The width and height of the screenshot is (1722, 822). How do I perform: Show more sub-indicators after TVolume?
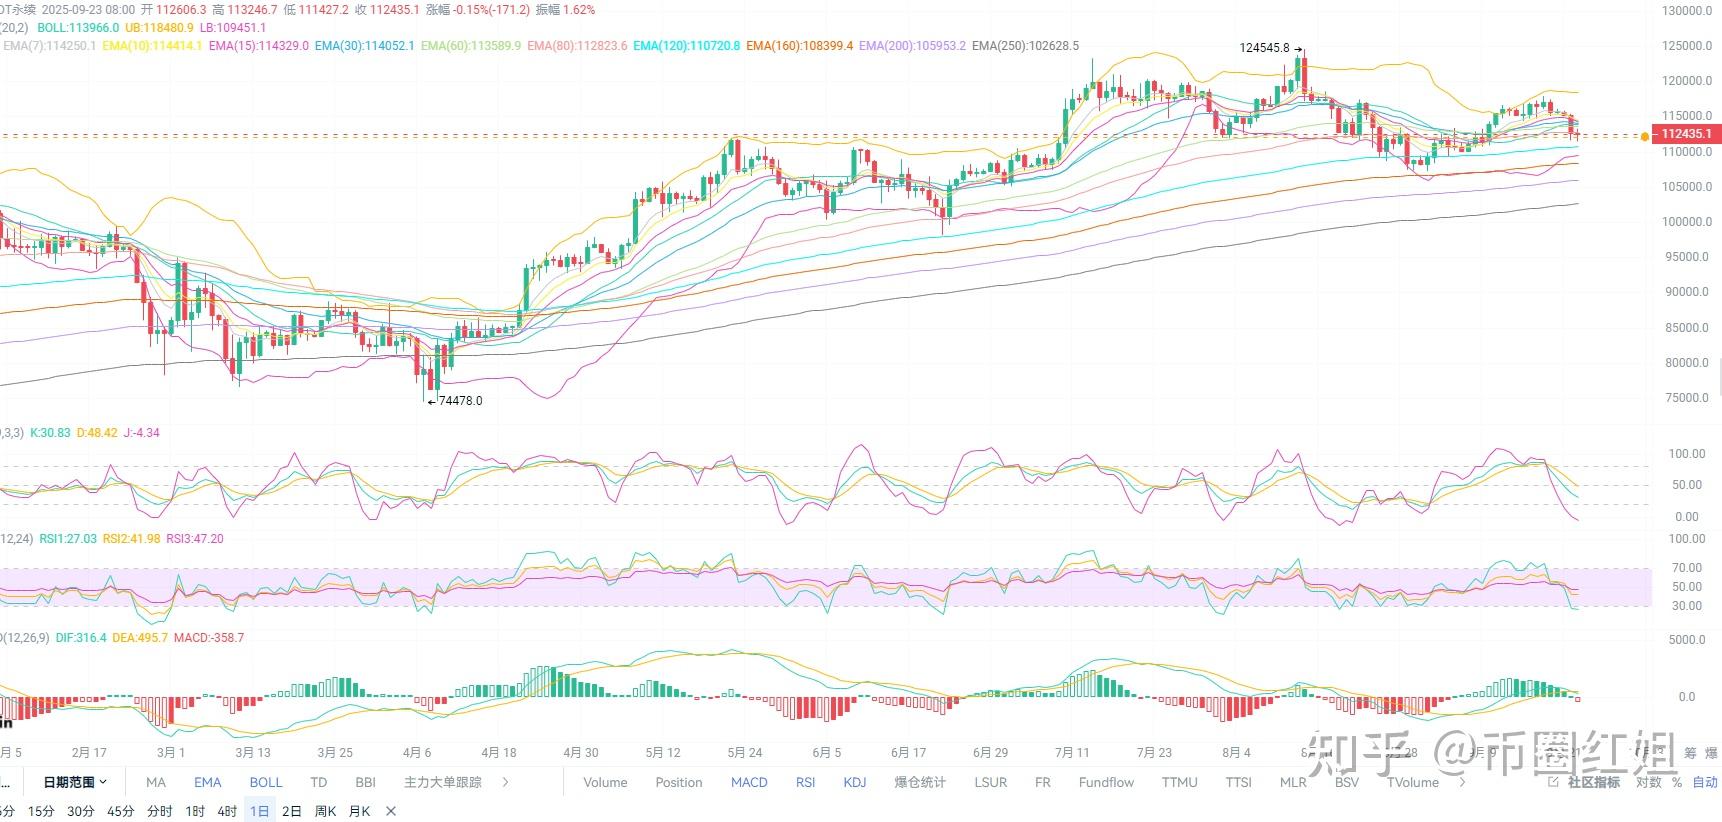pos(1463,782)
